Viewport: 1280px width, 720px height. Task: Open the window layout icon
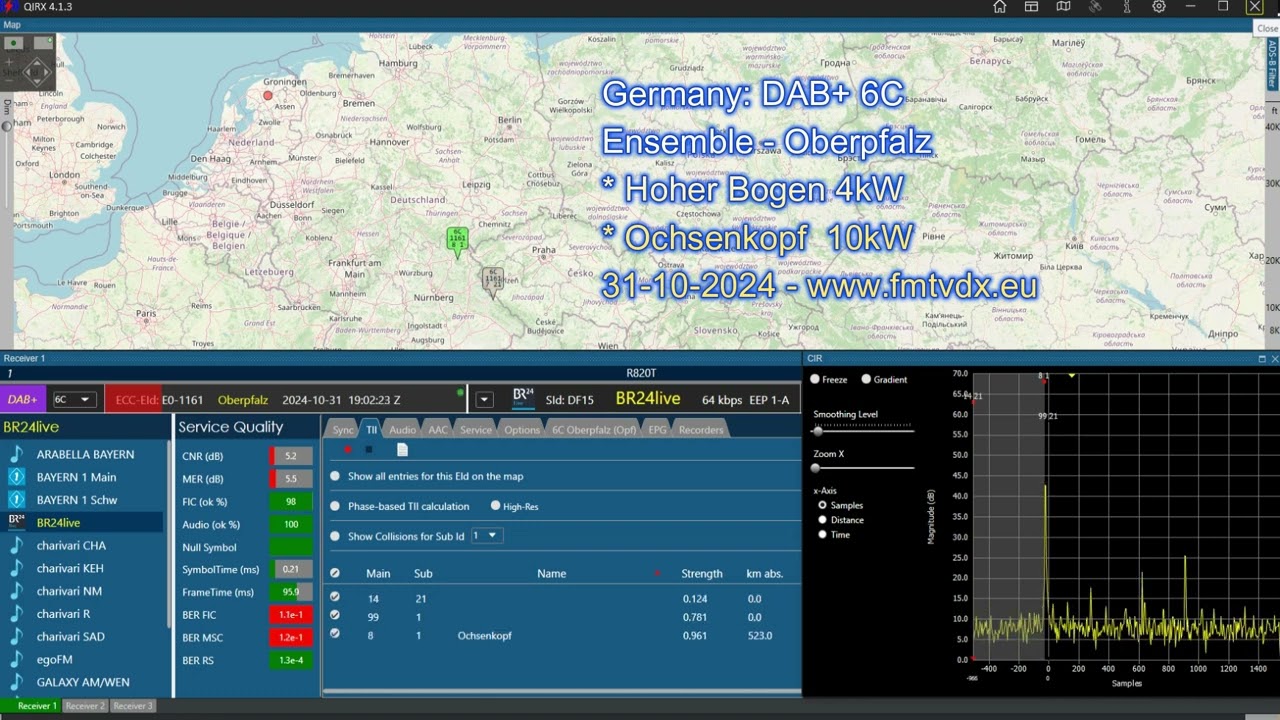click(x=1031, y=7)
